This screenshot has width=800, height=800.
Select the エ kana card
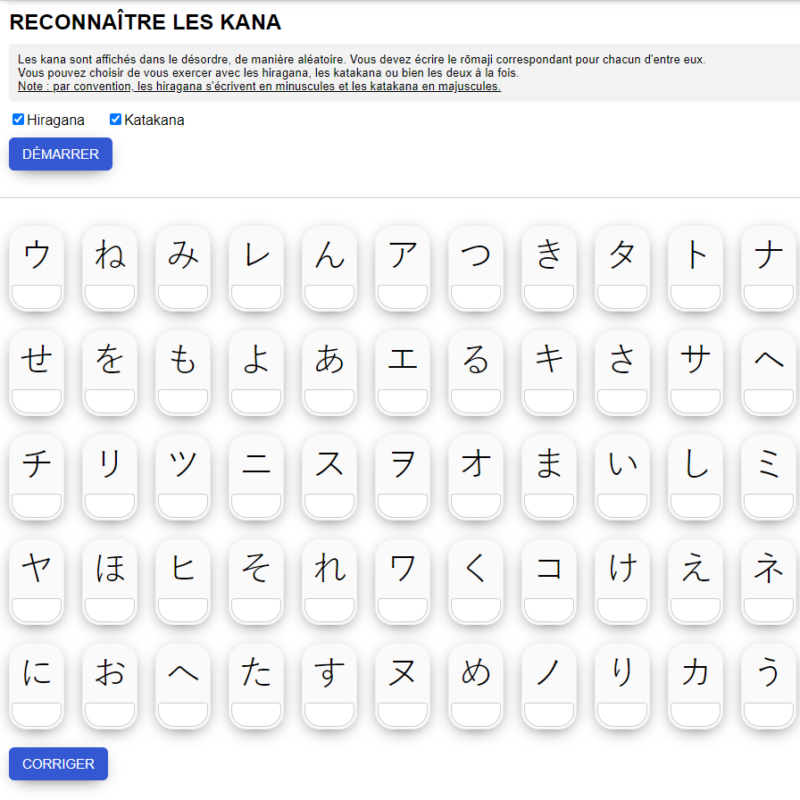pyautogui.click(x=403, y=360)
